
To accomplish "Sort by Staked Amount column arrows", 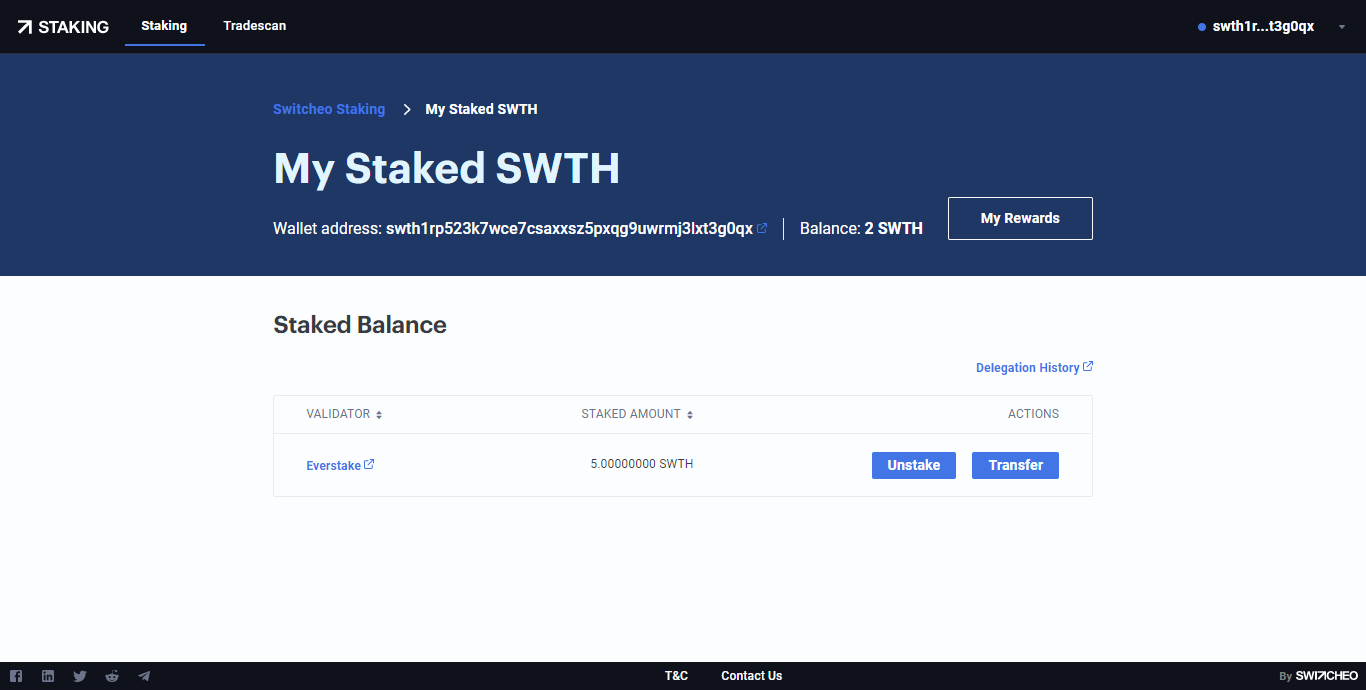I will pyautogui.click(x=690, y=414).
